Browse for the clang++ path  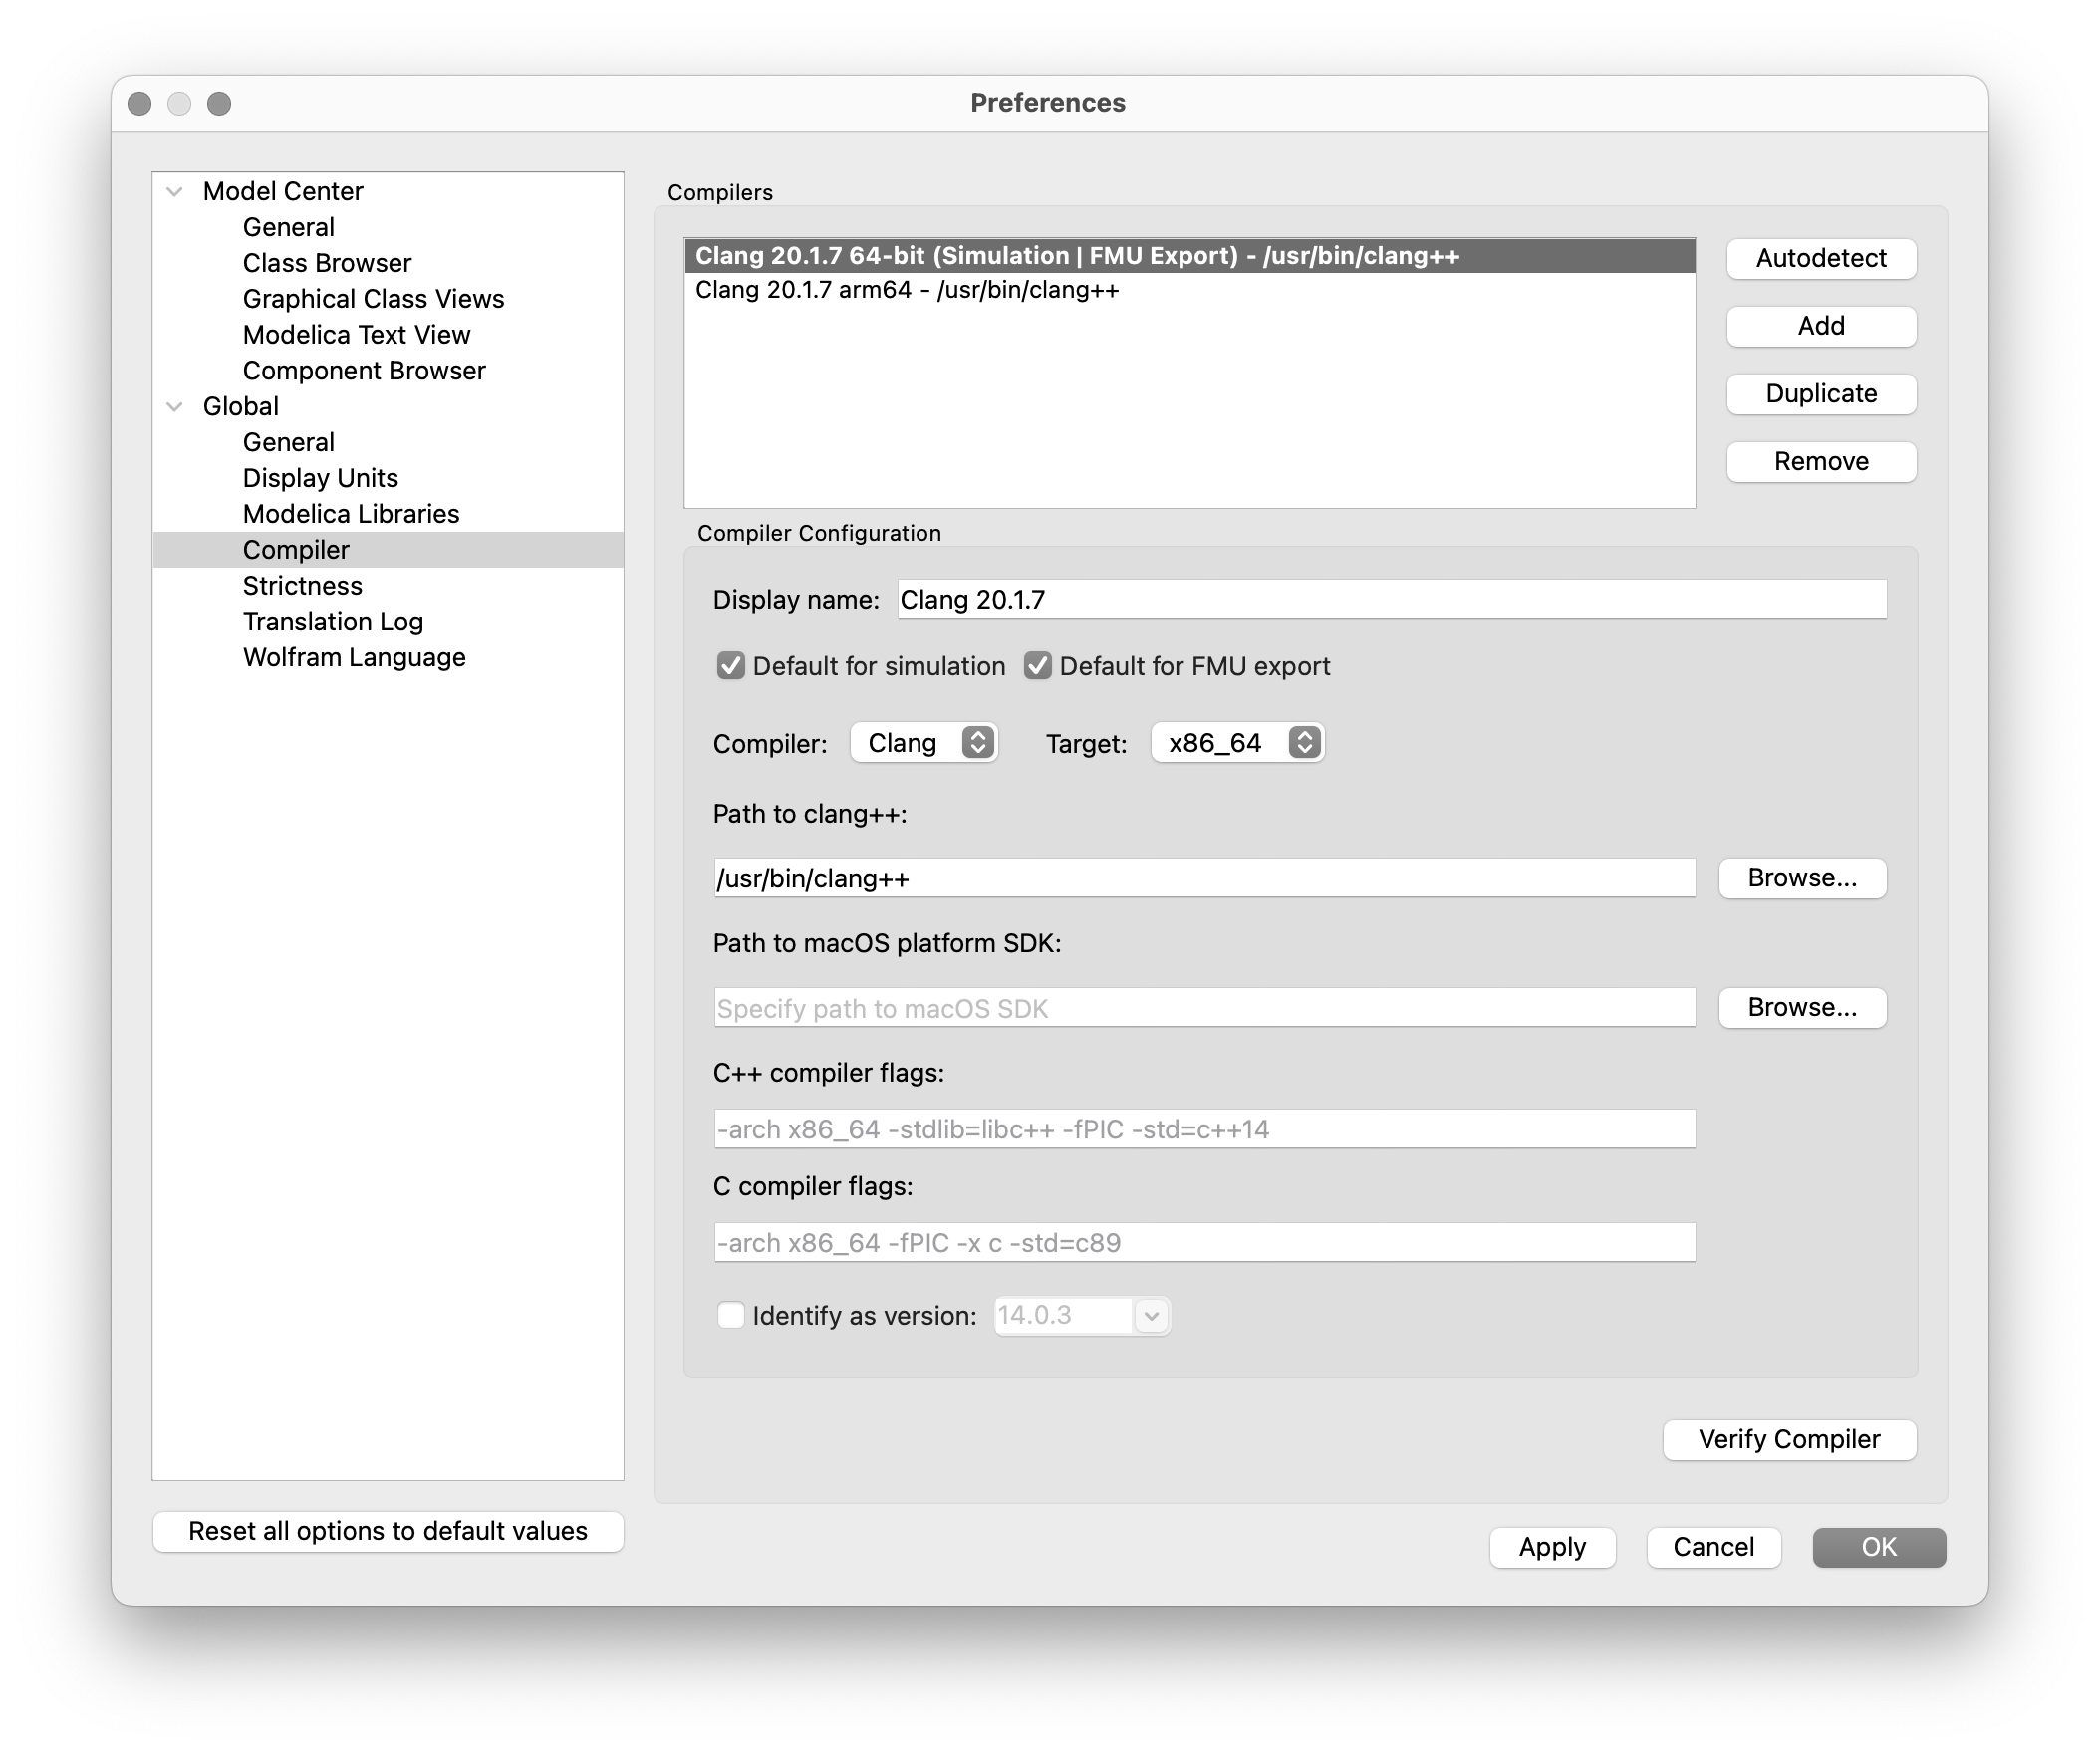[x=1802, y=878]
